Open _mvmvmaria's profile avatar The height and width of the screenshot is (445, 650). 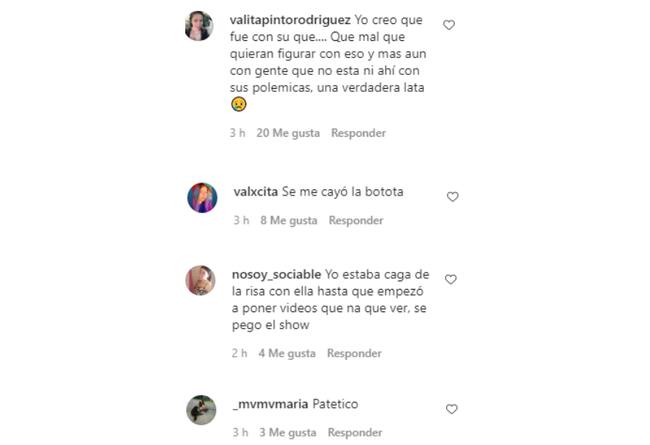pos(201,410)
